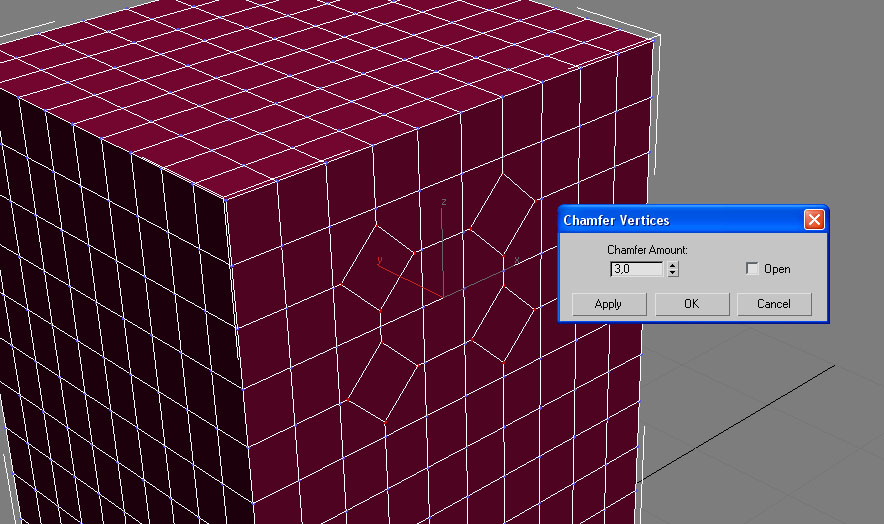Viewport: 884px width, 524px height.
Task: Select the lower-left chamfered diamond polygon
Action: click(x=383, y=382)
